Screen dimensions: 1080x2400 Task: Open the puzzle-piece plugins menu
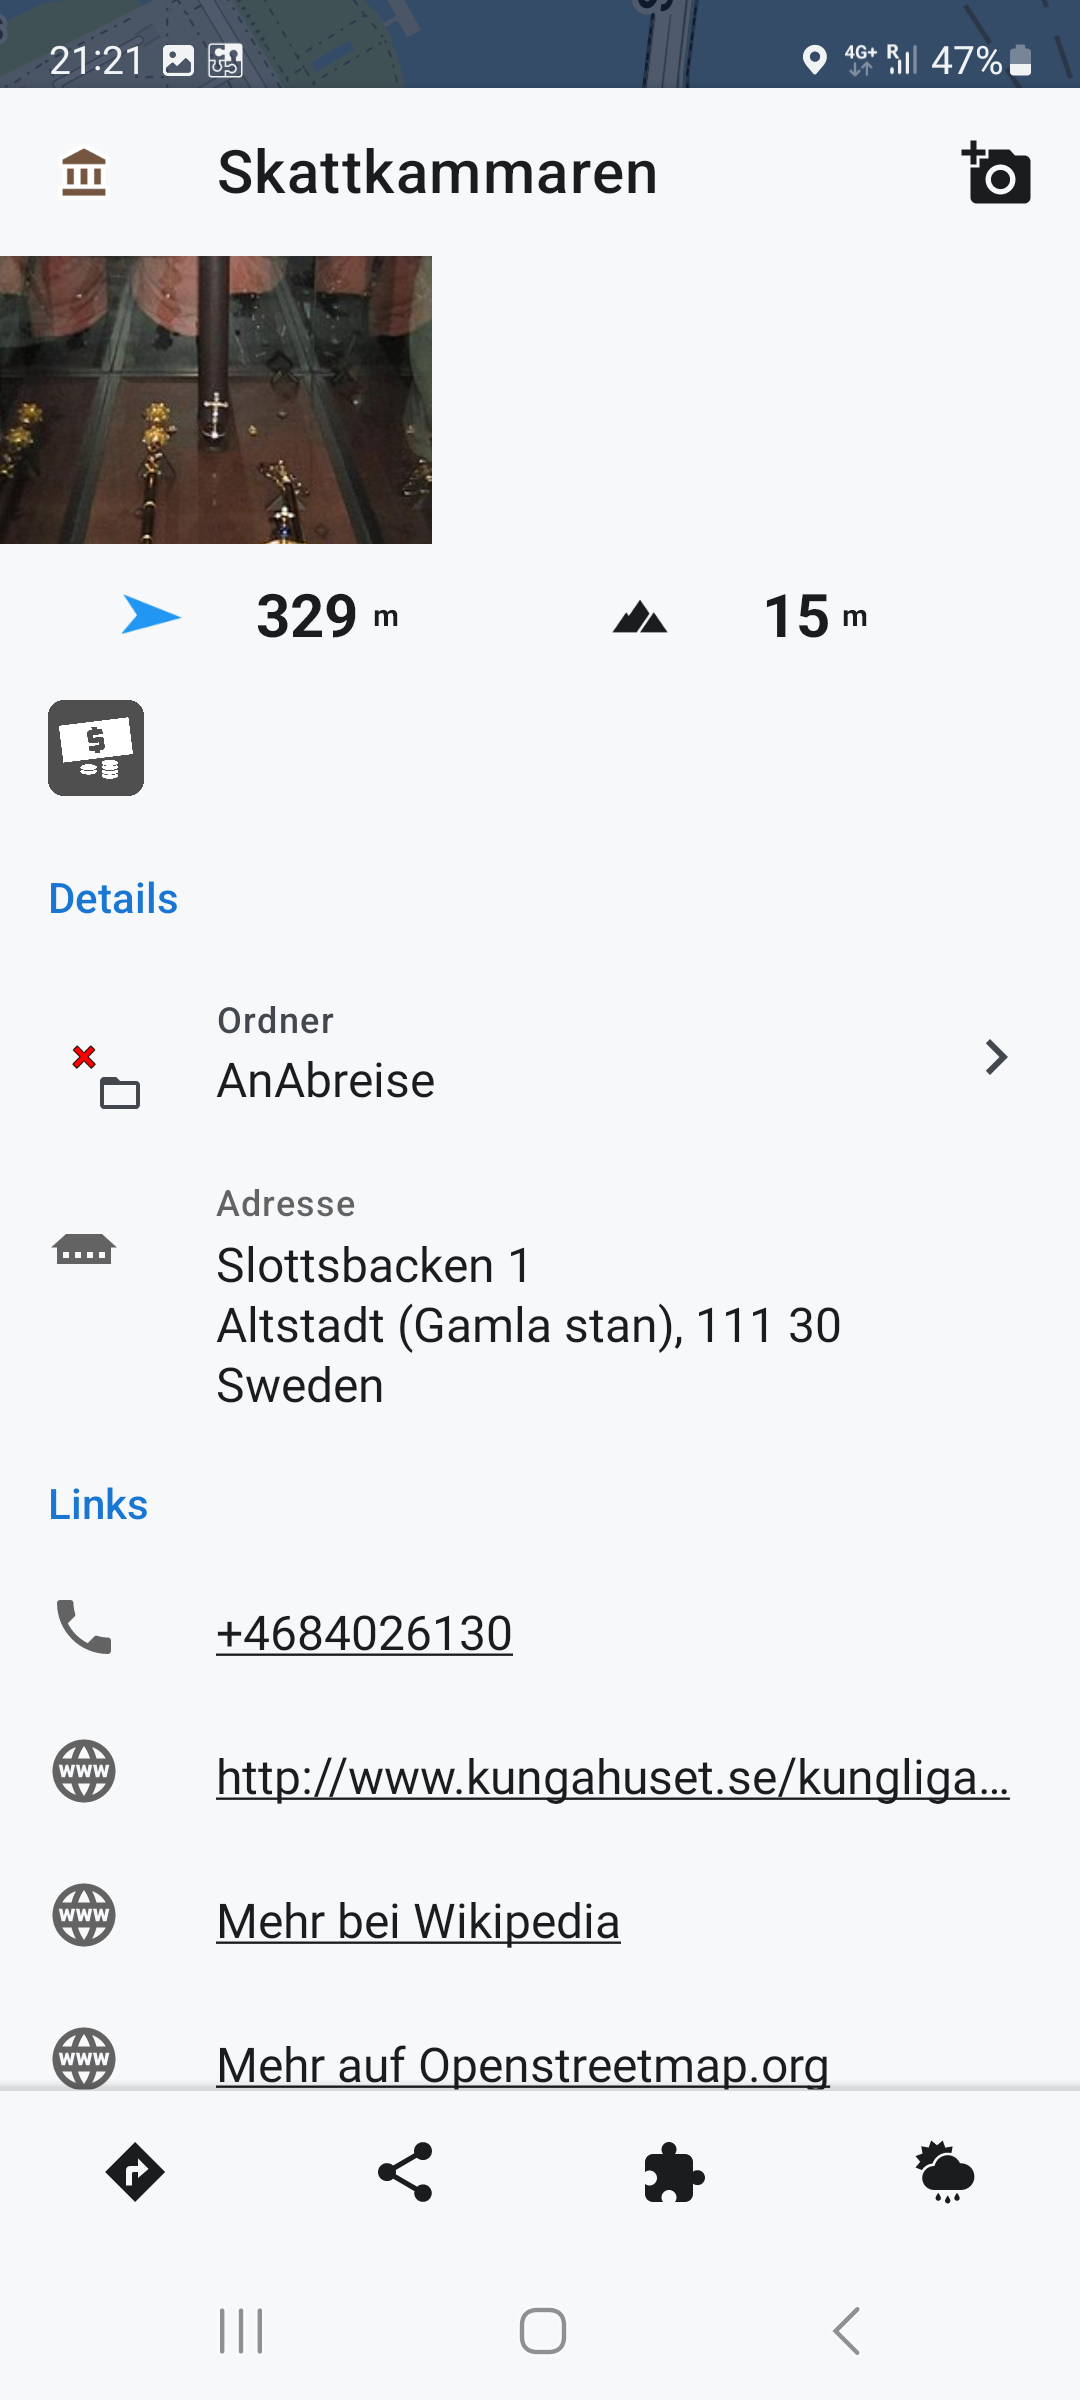coord(675,2172)
